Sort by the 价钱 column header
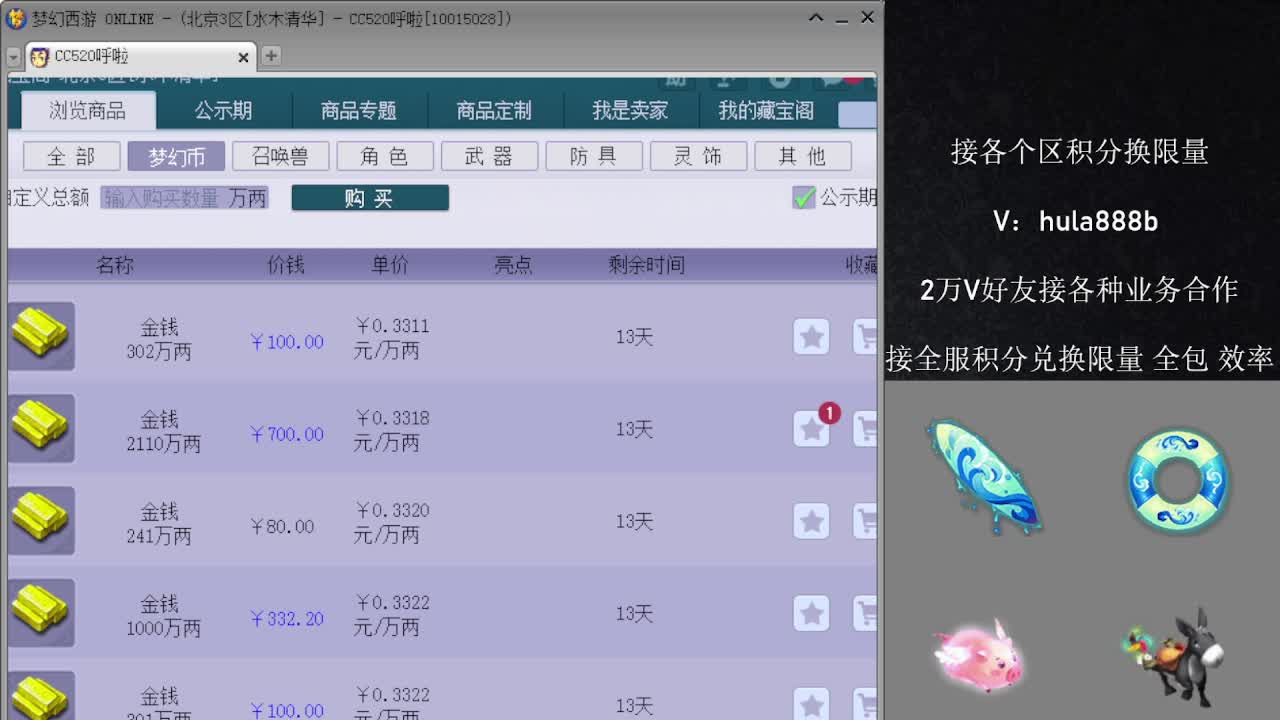Viewport: 1280px width, 720px height. coord(285,265)
